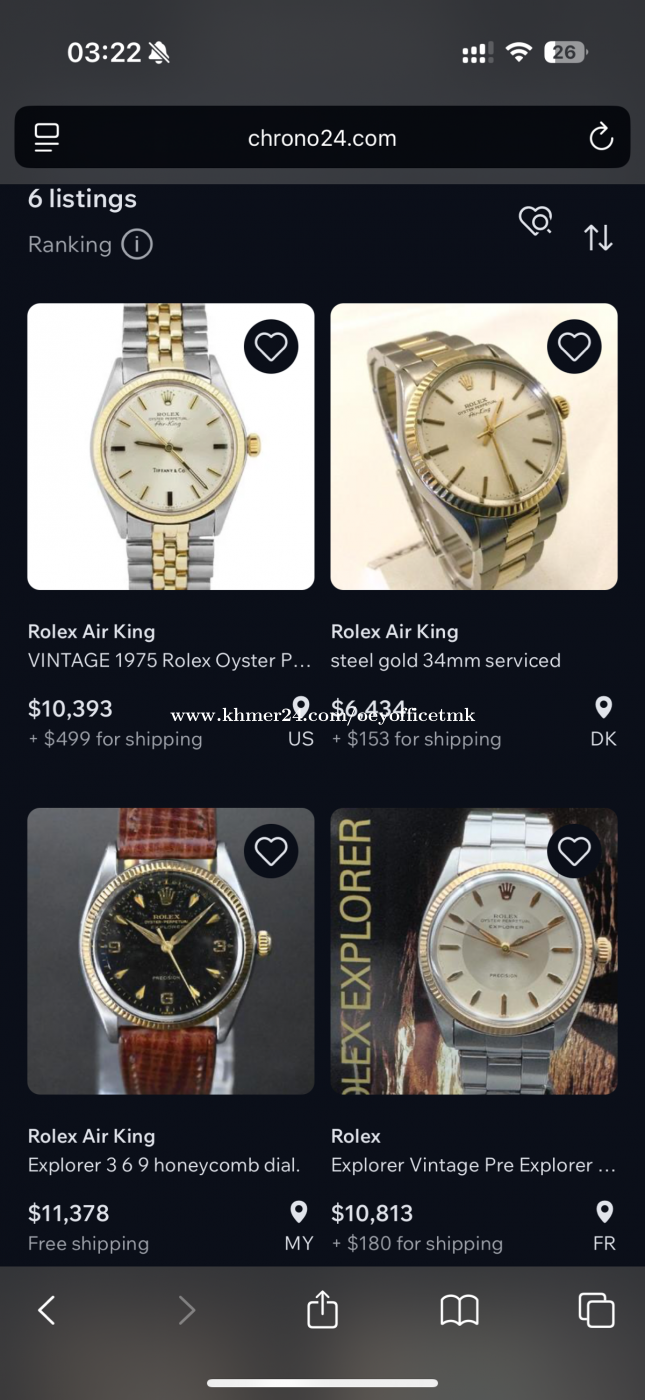Tap the FR location pin icon
Screen dimensions: 645x1400
pyautogui.click(x=604, y=1212)
